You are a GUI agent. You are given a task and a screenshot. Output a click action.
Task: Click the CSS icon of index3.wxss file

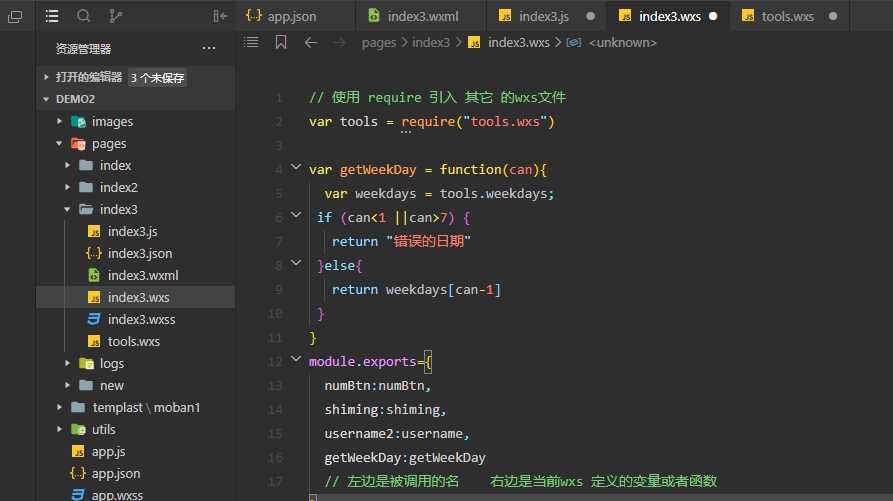(94, 319)
